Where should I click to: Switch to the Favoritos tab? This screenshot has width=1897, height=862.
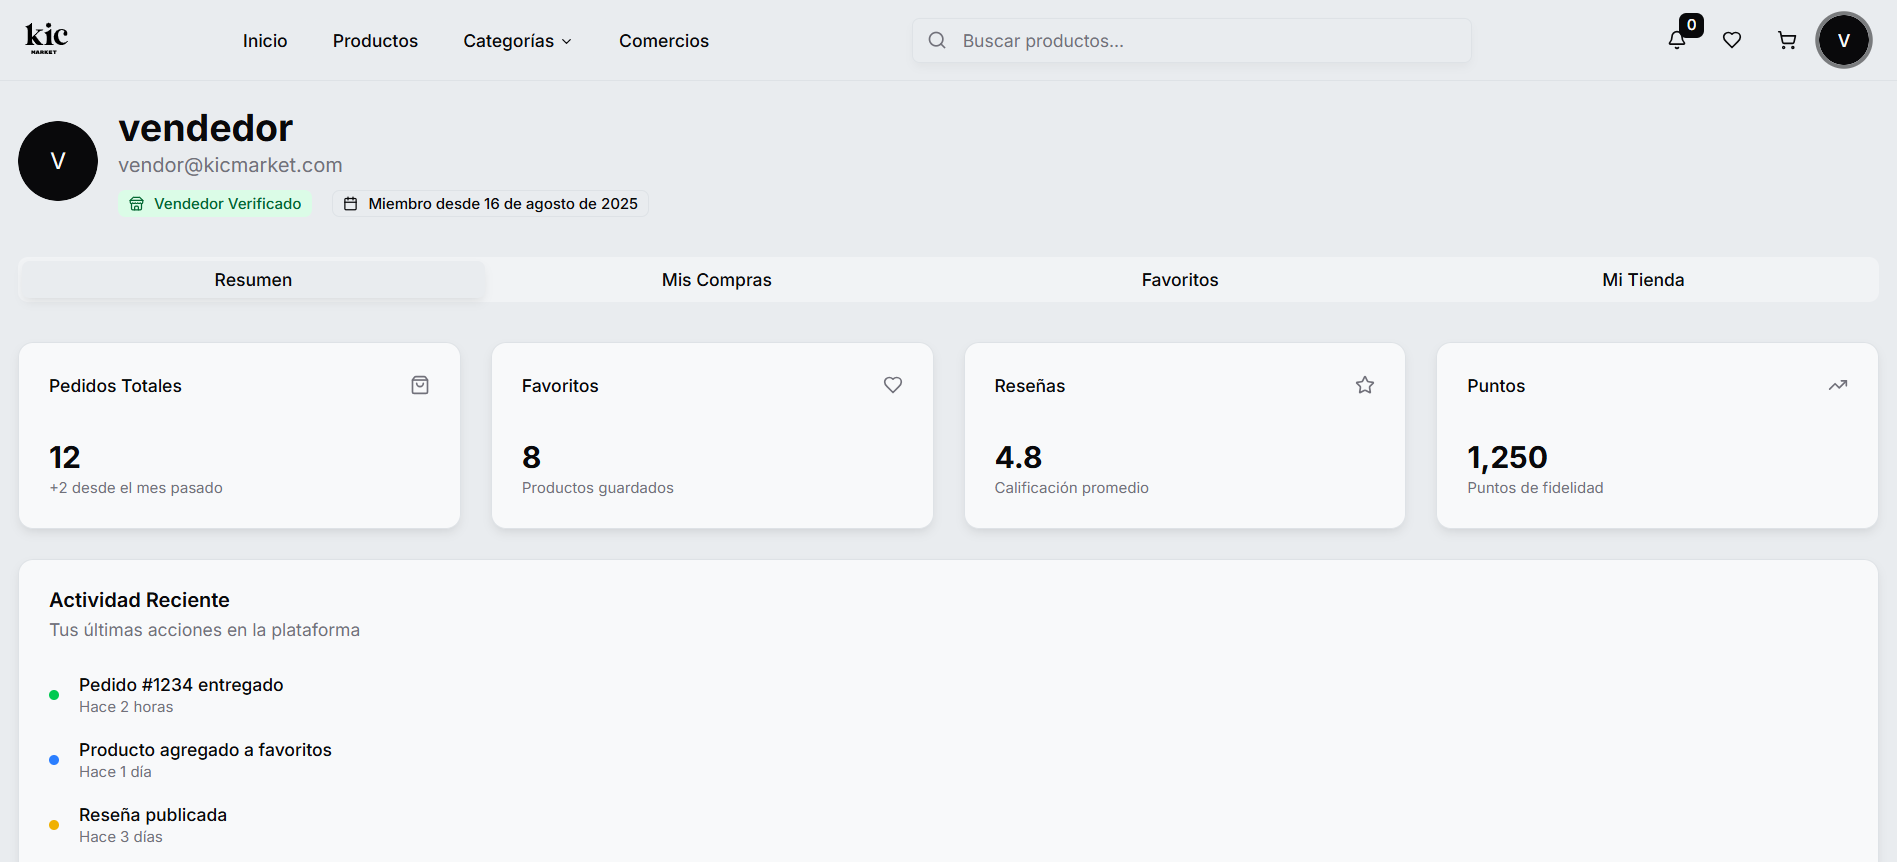click(x=1180, y=280)
